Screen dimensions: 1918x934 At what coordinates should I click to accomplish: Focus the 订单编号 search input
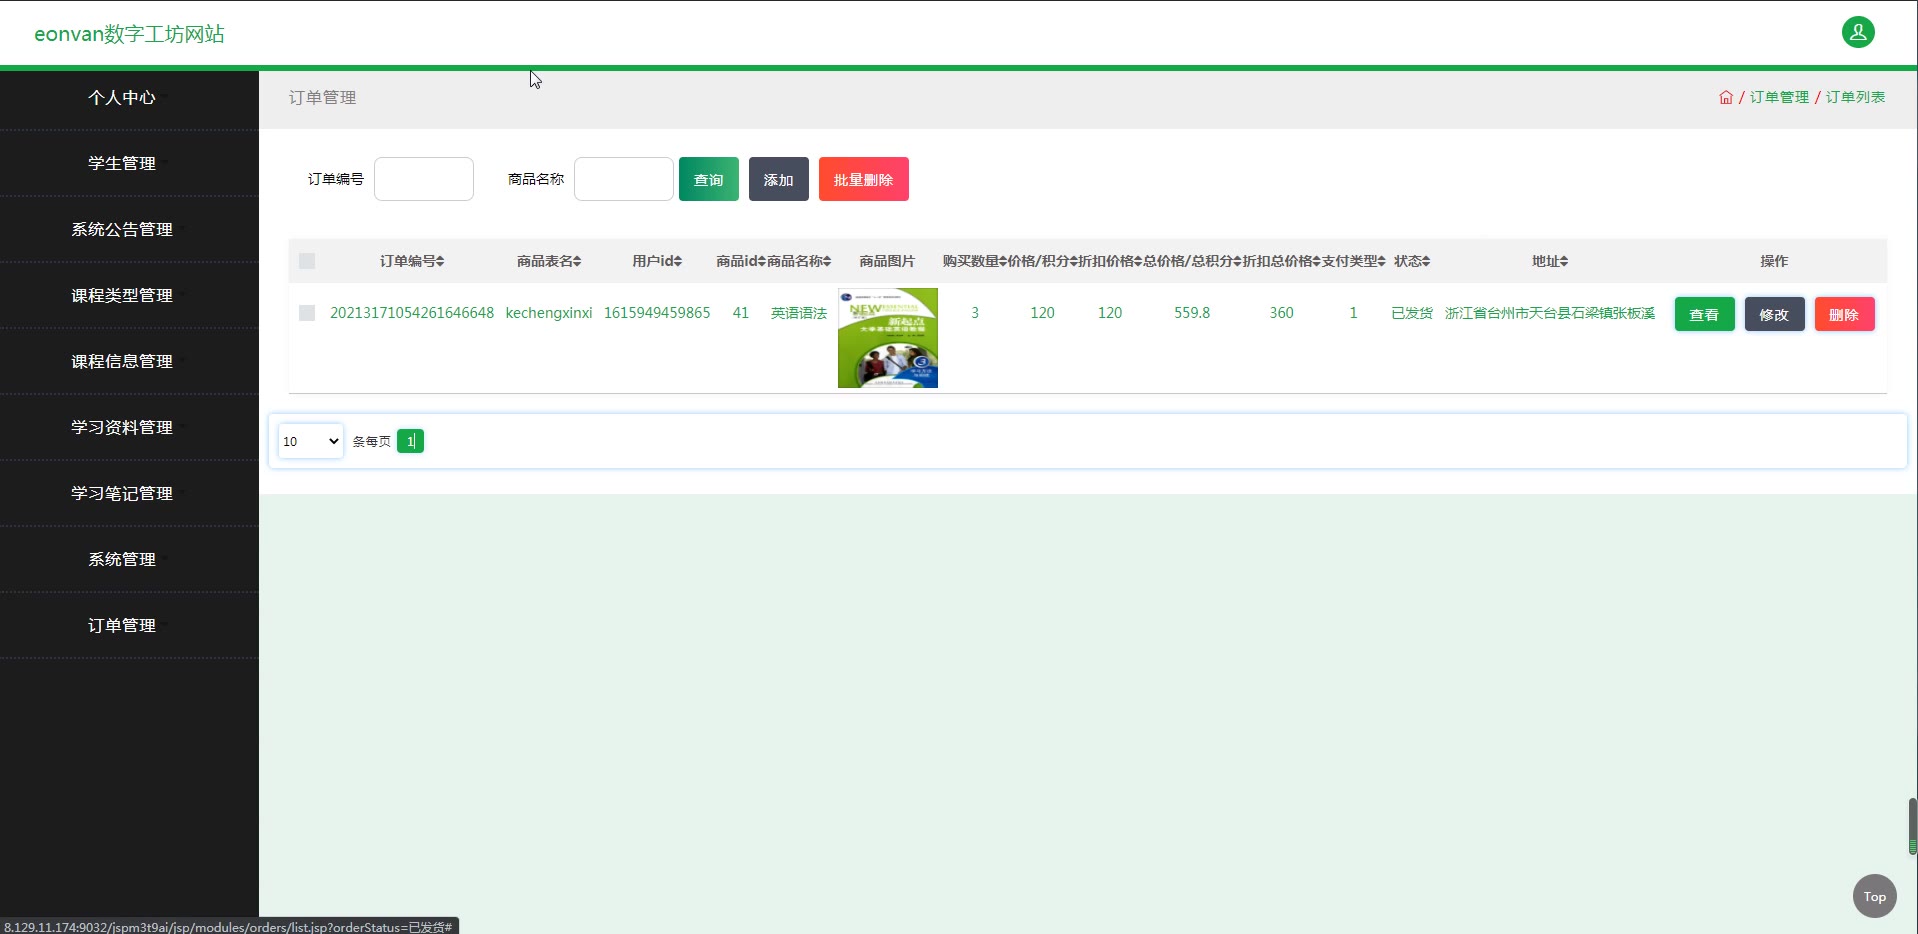pos(424,179)
